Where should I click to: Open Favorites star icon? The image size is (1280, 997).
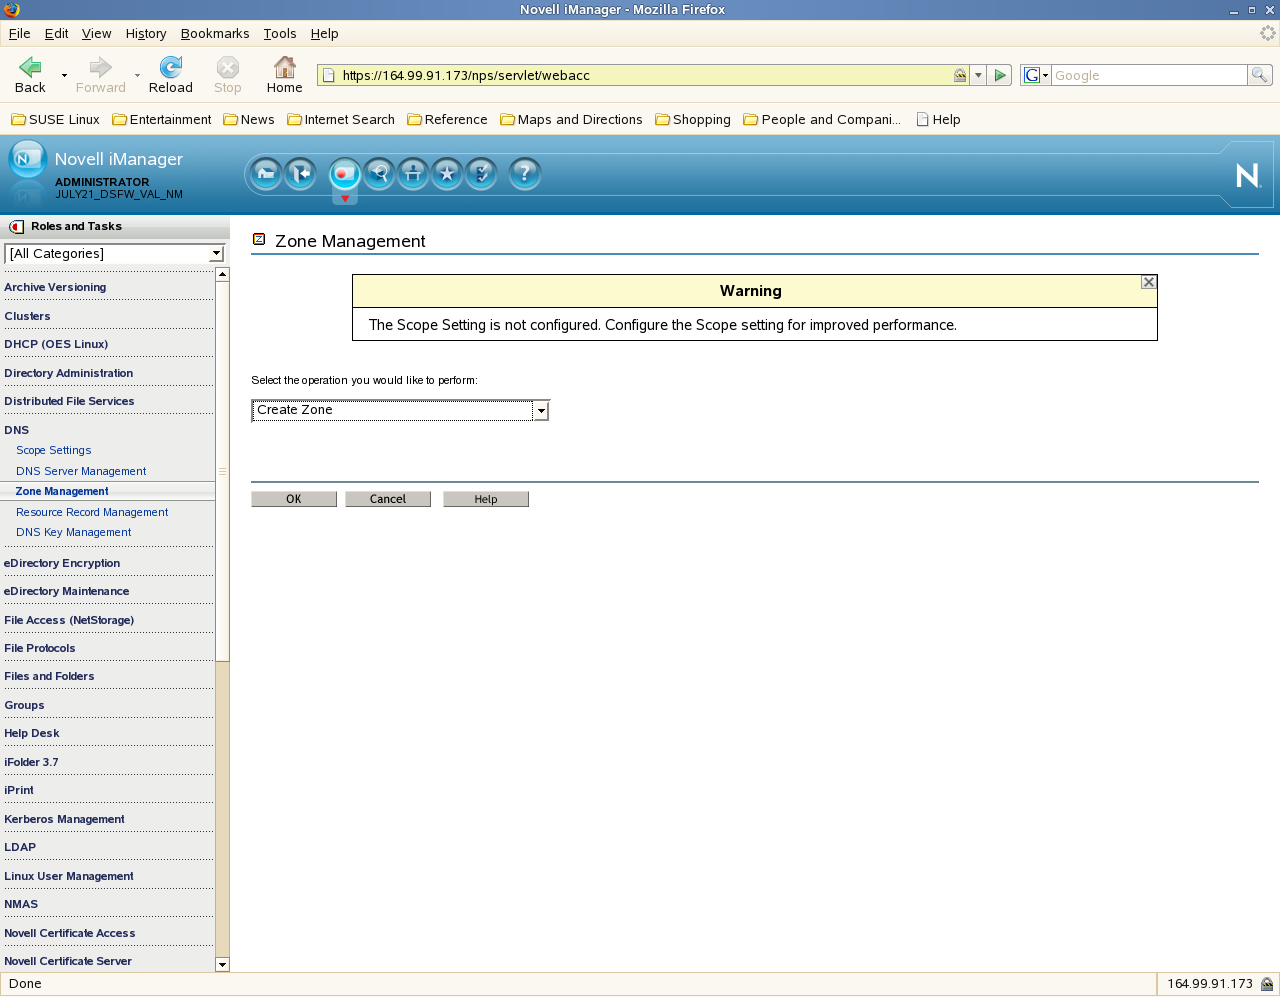click(x=447, y=174)
